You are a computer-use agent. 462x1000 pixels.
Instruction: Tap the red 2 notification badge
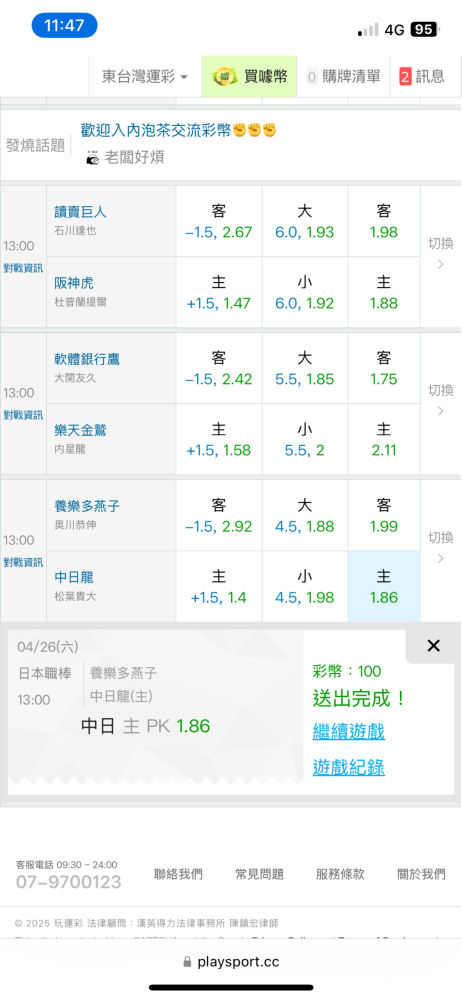[x=405, y=77]
